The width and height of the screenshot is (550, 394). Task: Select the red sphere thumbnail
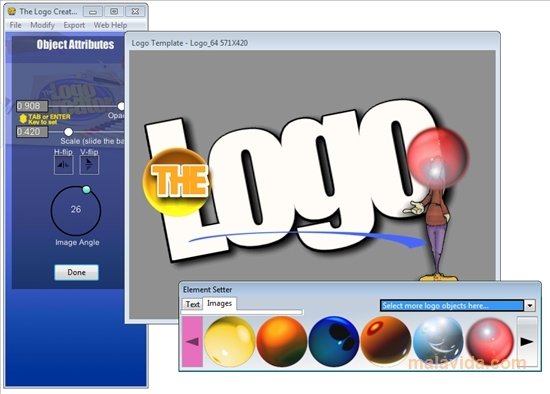pos(490,341)
